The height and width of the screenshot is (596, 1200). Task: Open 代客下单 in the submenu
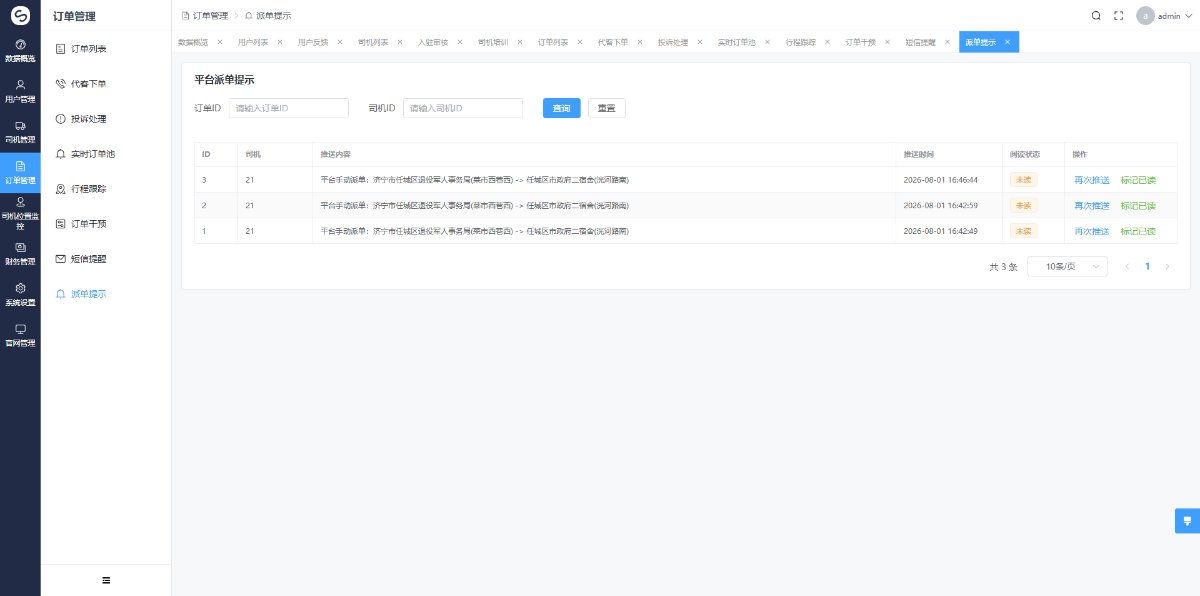click(x=106, y=83)
